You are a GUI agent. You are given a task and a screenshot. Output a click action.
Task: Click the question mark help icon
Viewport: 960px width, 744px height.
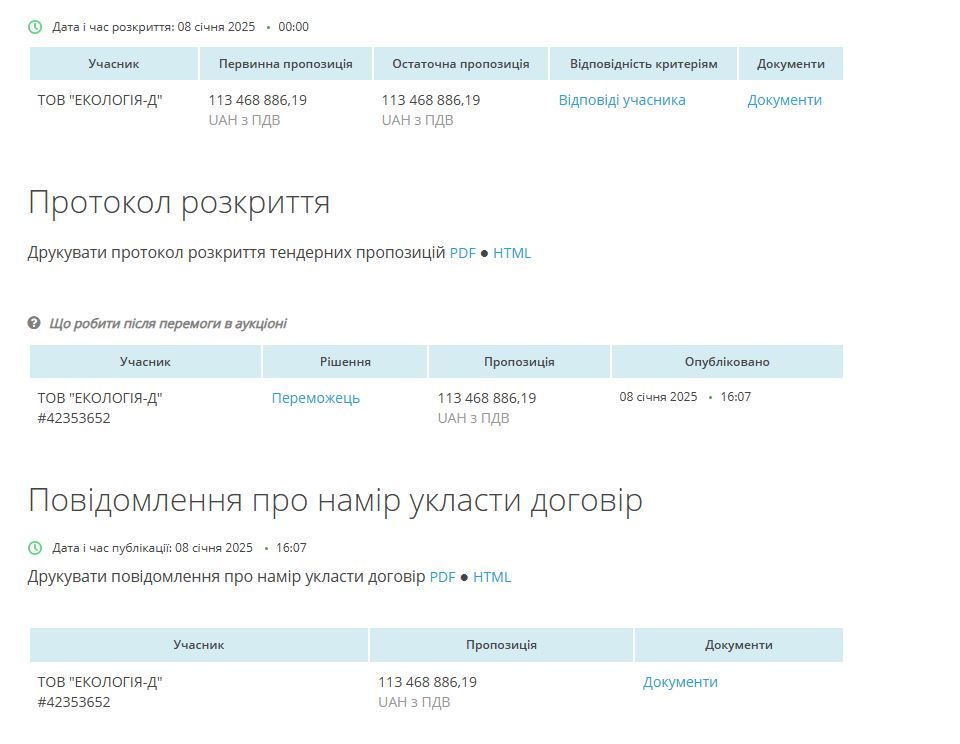click(35, 323)
